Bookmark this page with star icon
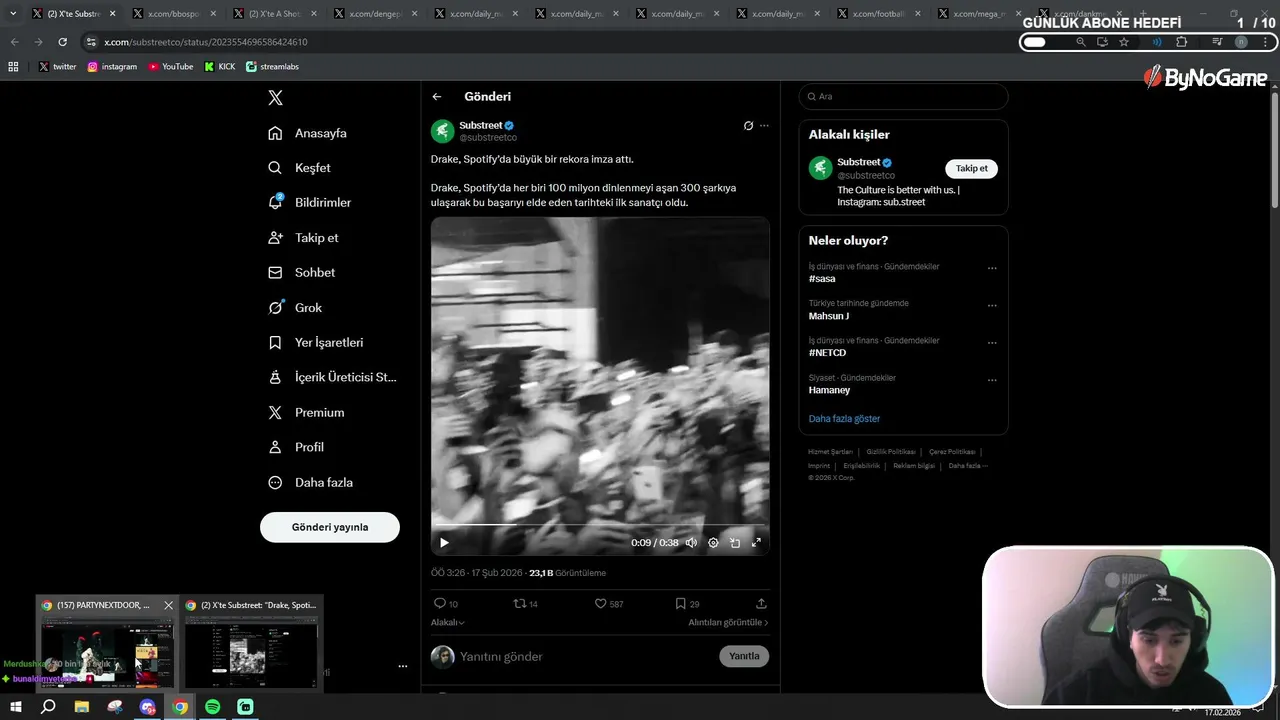1280x720 pixels. click(1124, 42)
